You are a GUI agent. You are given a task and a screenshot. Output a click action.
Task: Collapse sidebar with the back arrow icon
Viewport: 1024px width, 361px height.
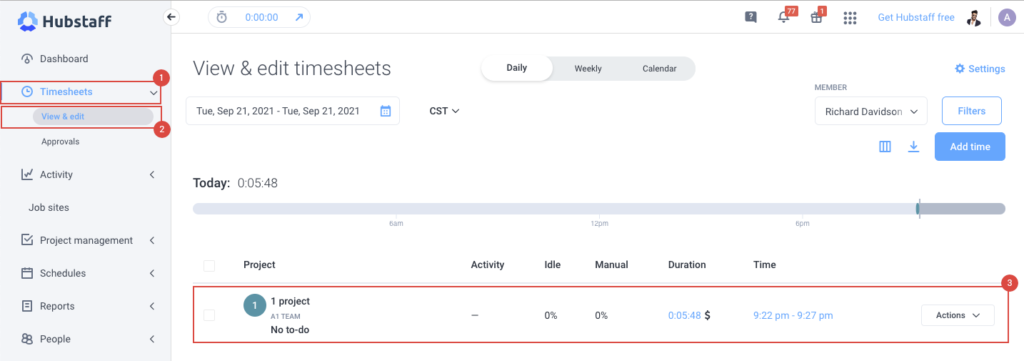pos(171,18)
